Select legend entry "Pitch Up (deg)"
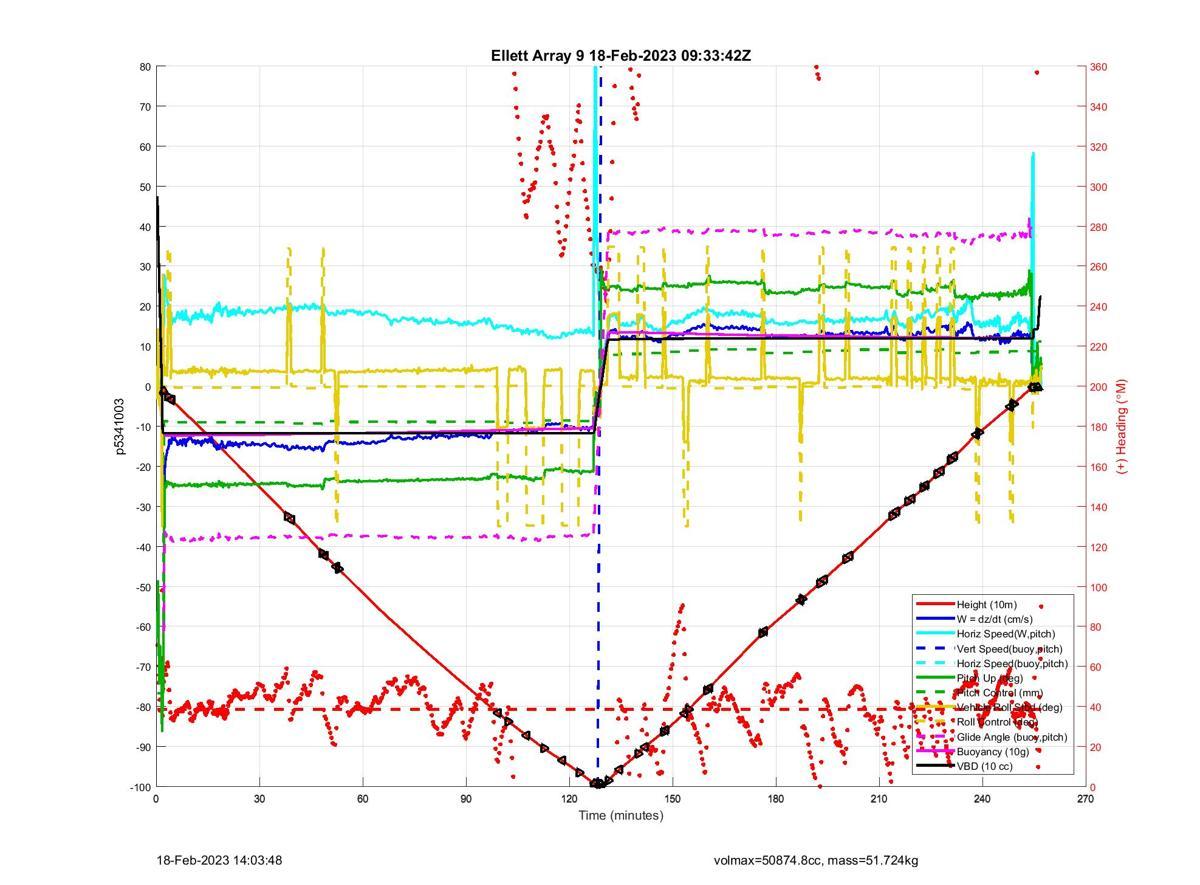Image resolution: width=1200 pixels, height=885 pixels. [989, 678]
